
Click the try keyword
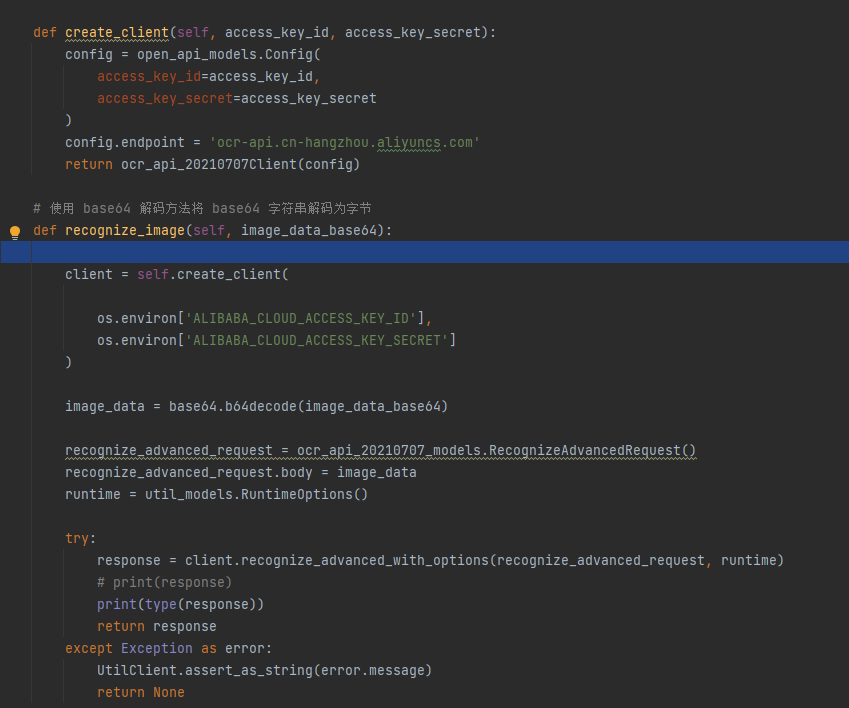[x=77, y=539]
